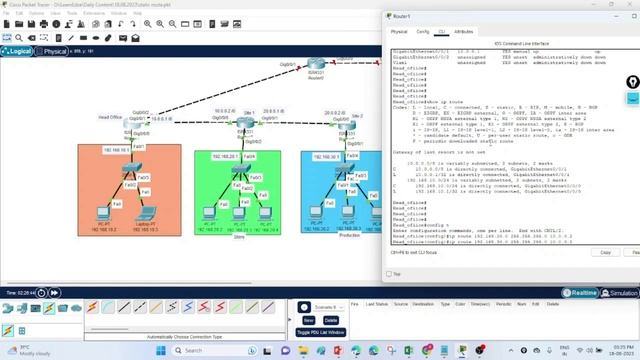Click the Copy button below CLI

click(606, 253)
